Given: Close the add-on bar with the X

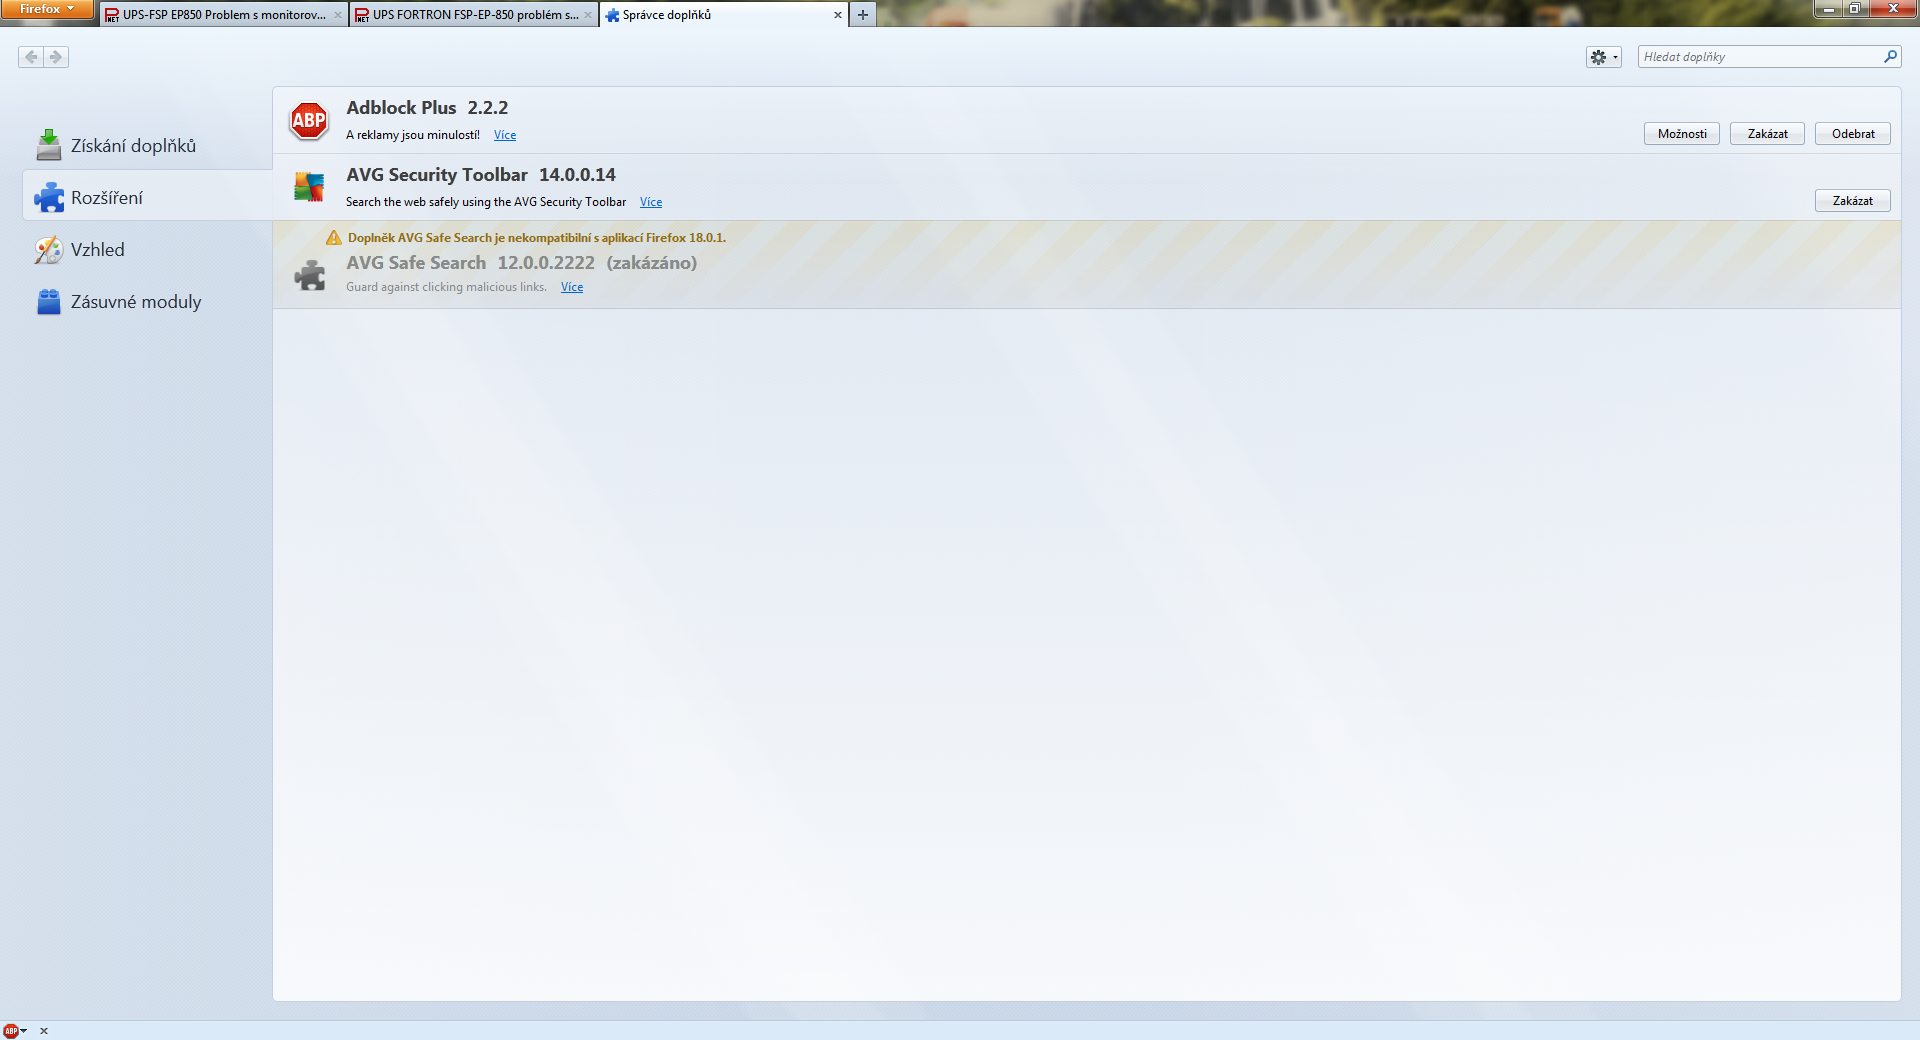Looking at the screenshot, I should tap(44, 1031).
